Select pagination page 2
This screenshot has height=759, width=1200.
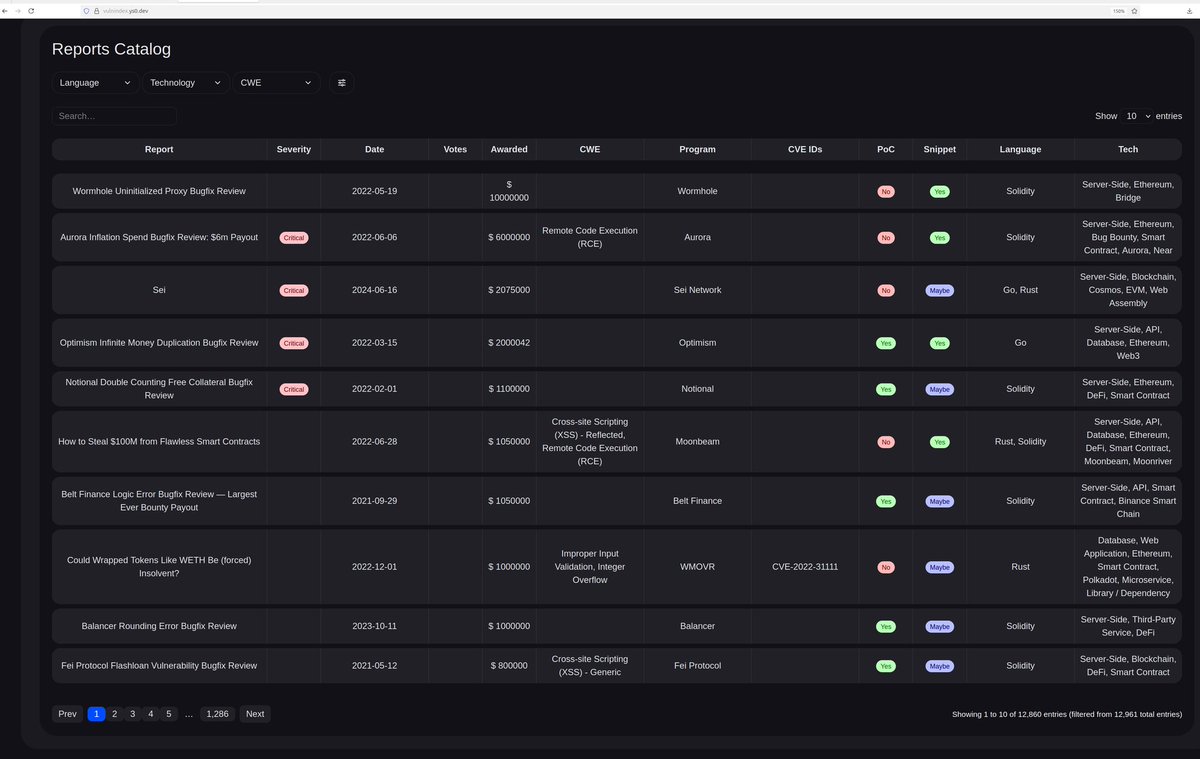pos(115,714)
